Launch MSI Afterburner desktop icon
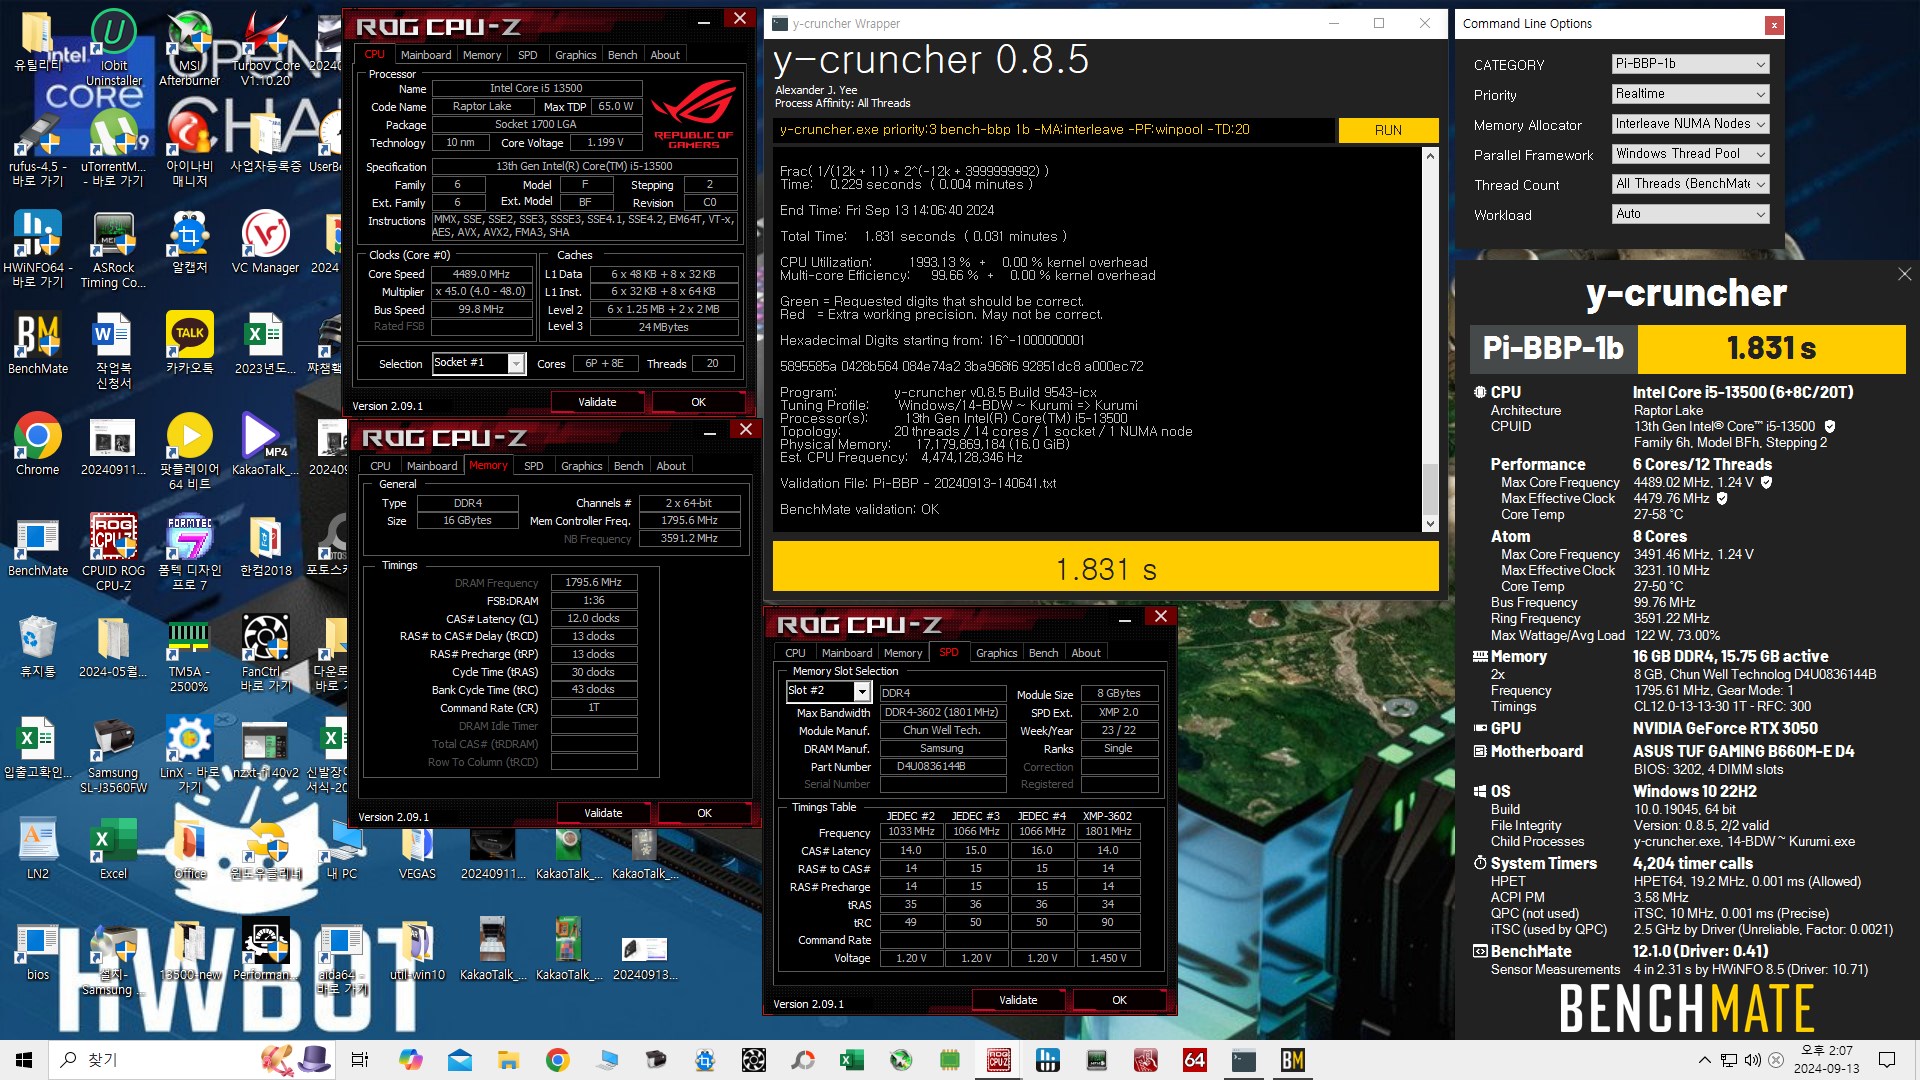 189,48
